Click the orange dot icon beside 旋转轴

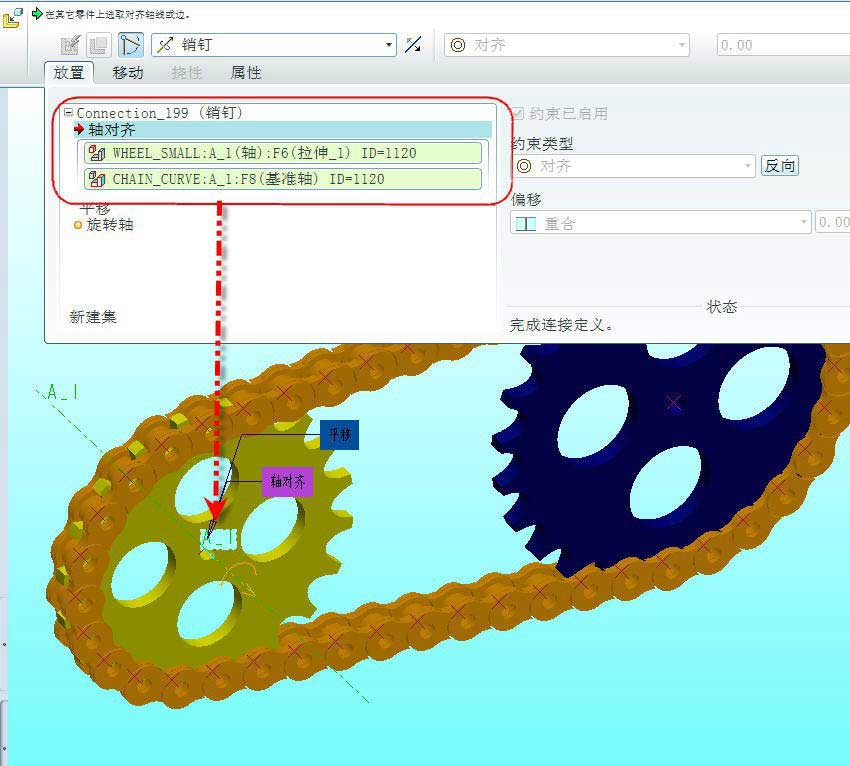pos(77,225)
